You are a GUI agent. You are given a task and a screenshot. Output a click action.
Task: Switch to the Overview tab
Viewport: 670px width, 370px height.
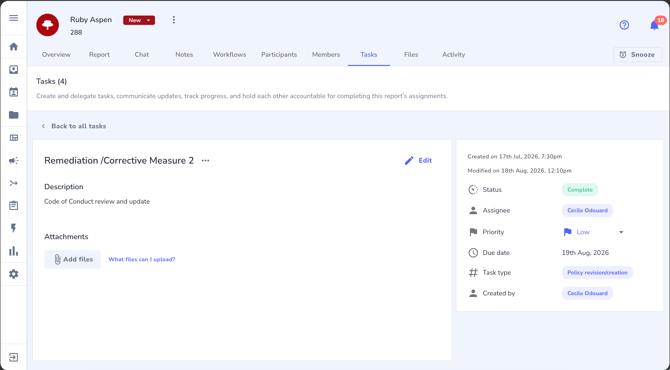tap(56, 55)
